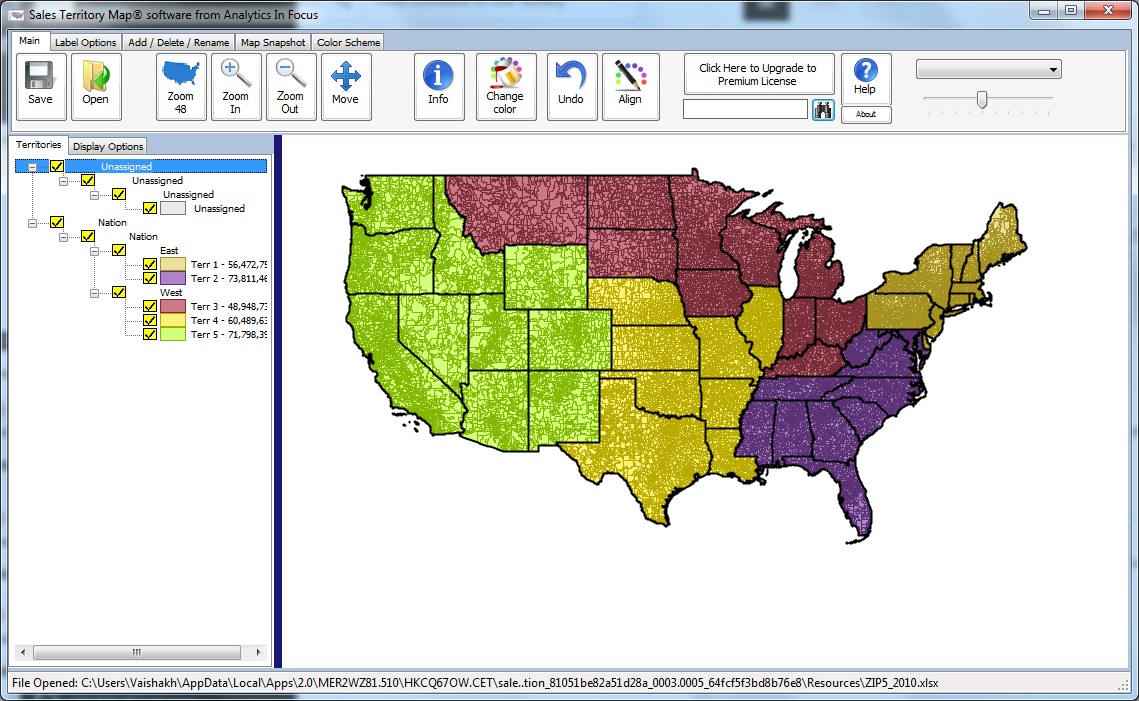Click Upgrade to Premium License button
This screenshot has width=1139, height=701.
click(758, 73)
